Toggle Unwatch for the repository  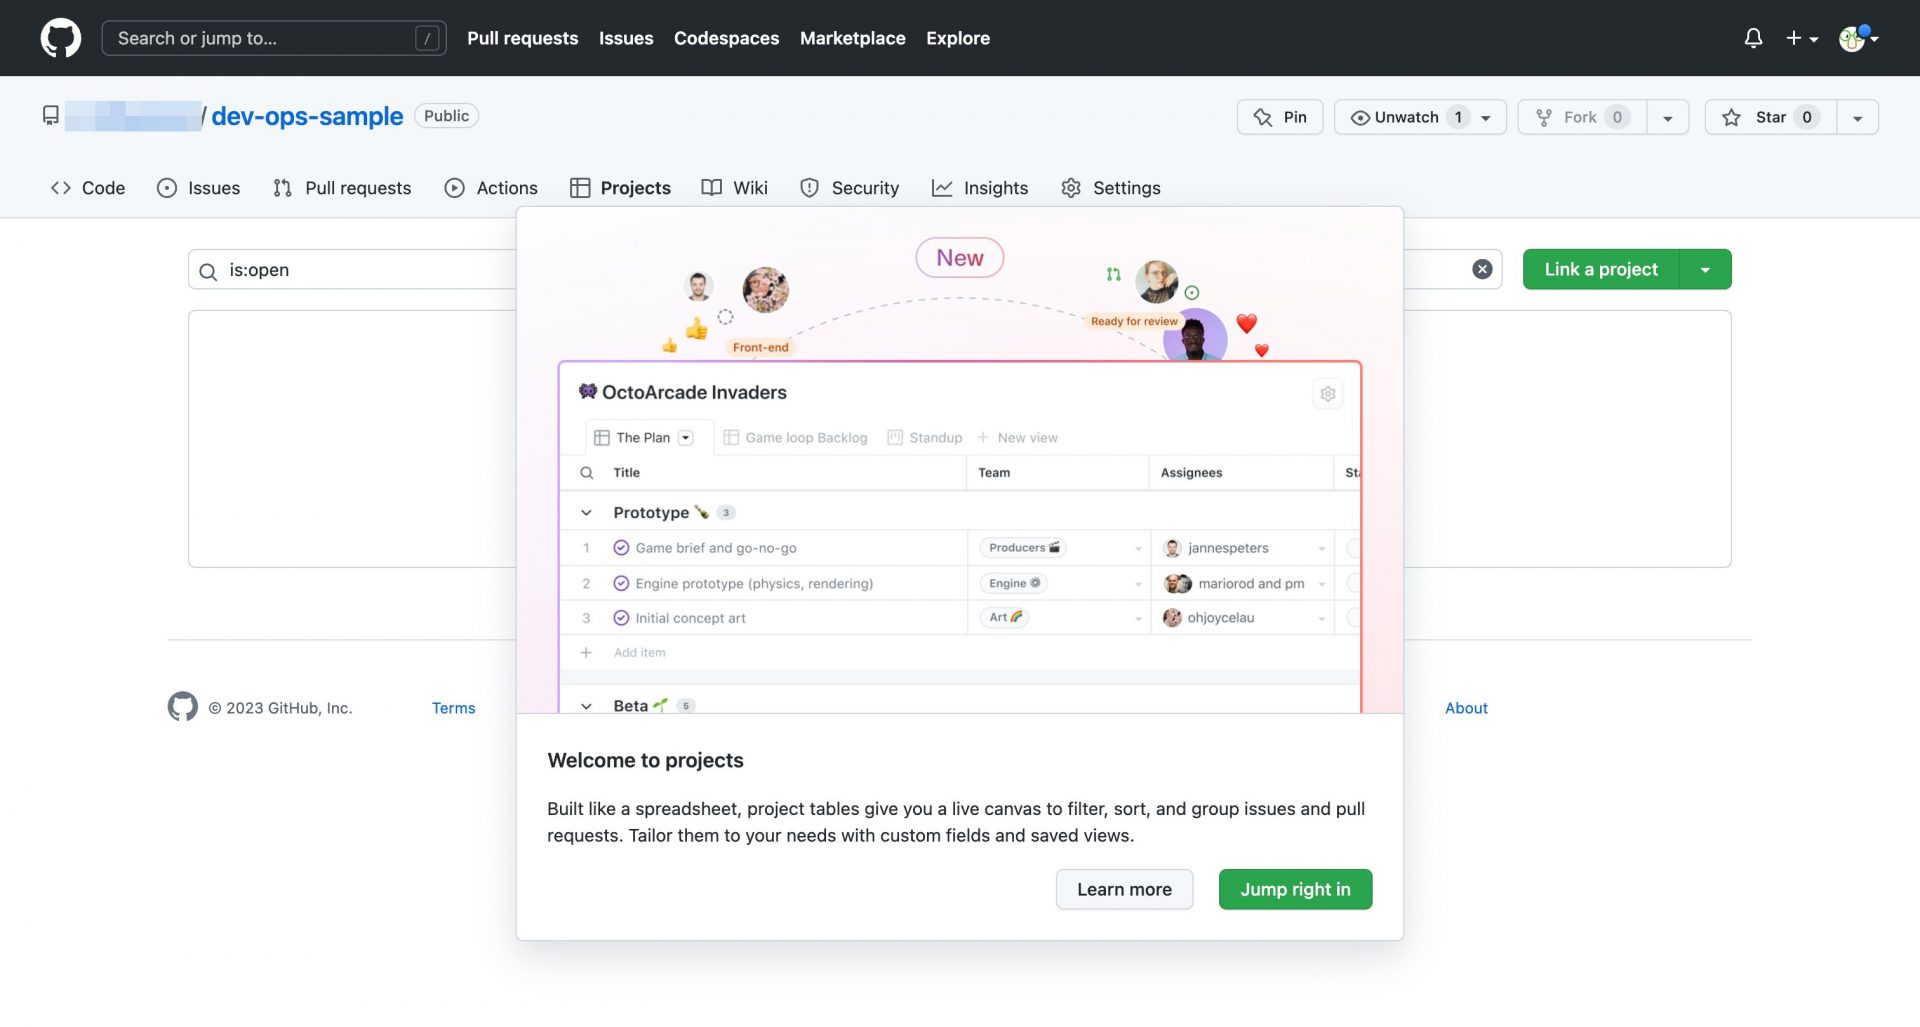(x=1406, y=117)
